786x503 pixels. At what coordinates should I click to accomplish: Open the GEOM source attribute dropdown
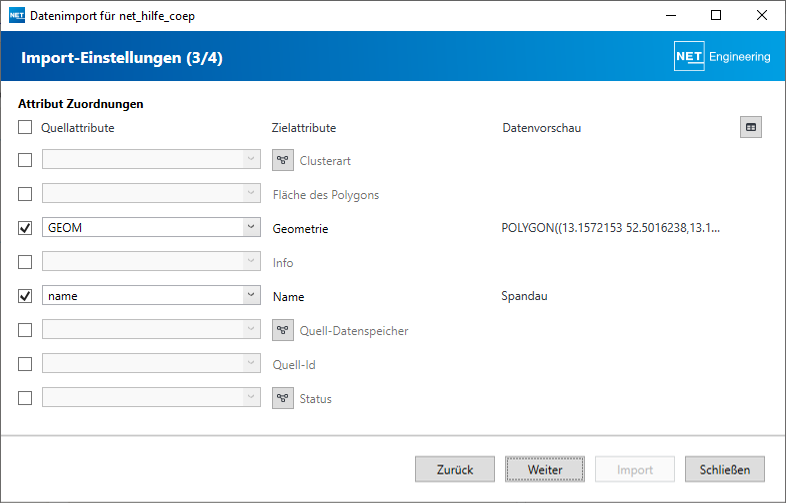pos(151,227)
